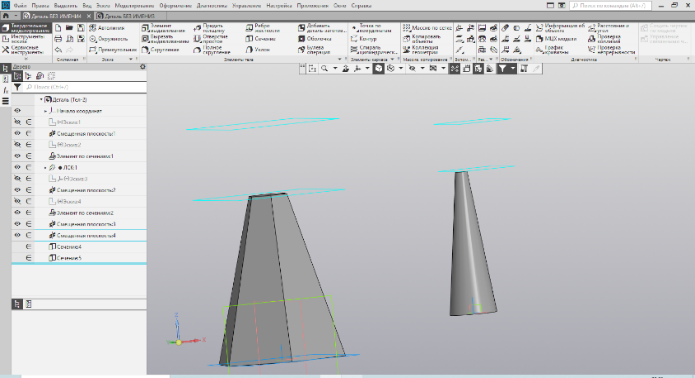The height and width of the screenshot is (378, 695).
Task: Open the Вид menu
Action: pyautogui.click(x=87, y=6)
